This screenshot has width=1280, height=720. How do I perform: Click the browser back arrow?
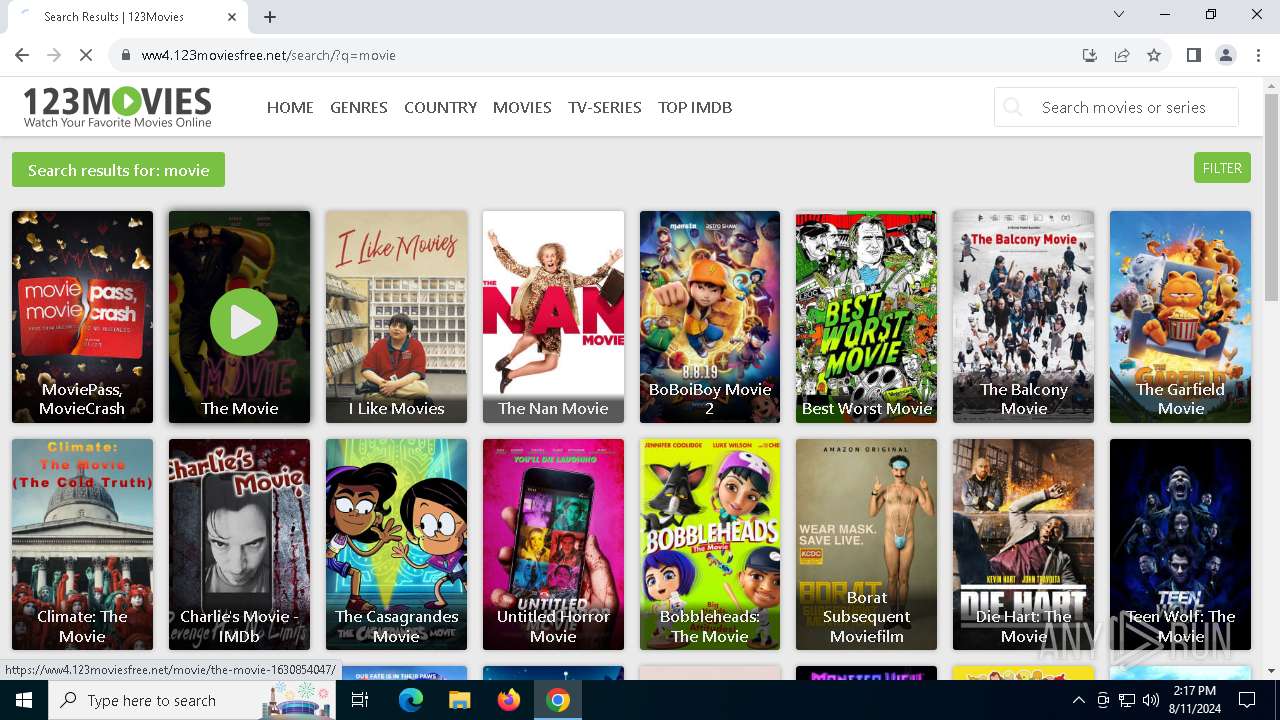(x=22, y=55)
